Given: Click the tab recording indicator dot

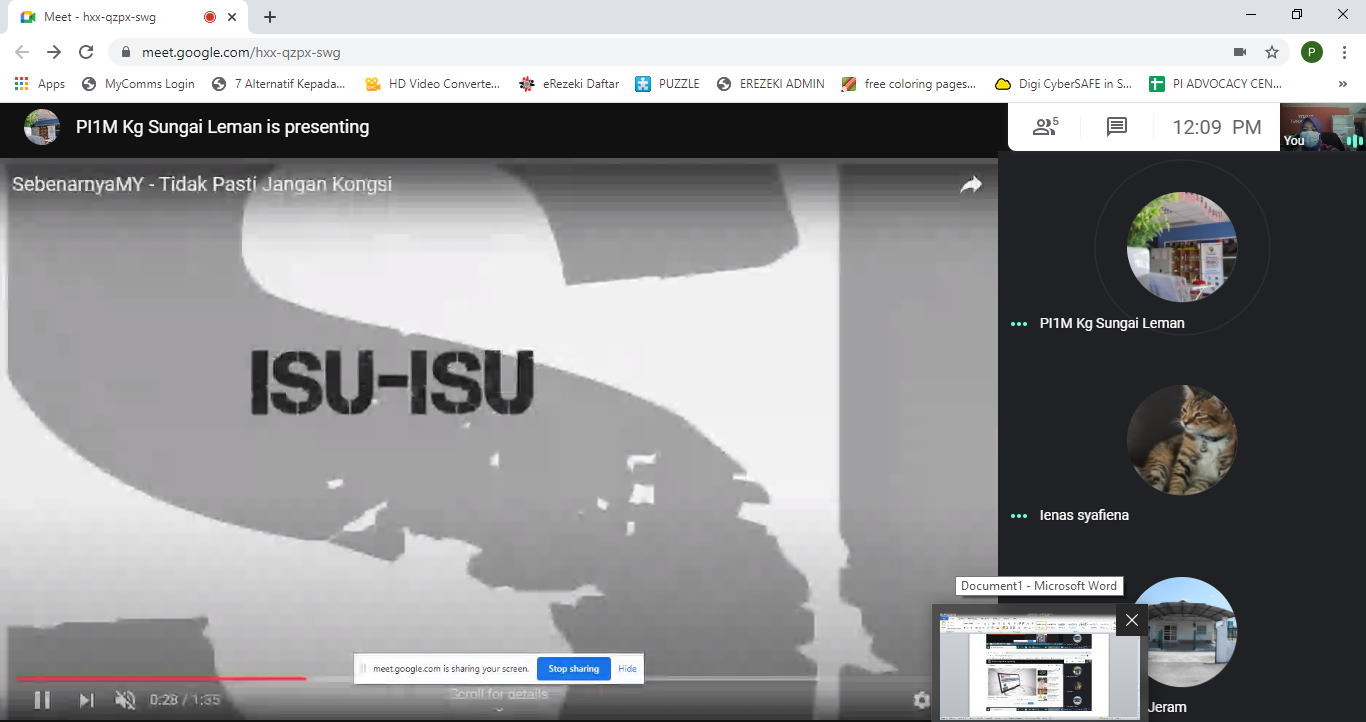Looking at the screenshot, I should coord(210,17).
